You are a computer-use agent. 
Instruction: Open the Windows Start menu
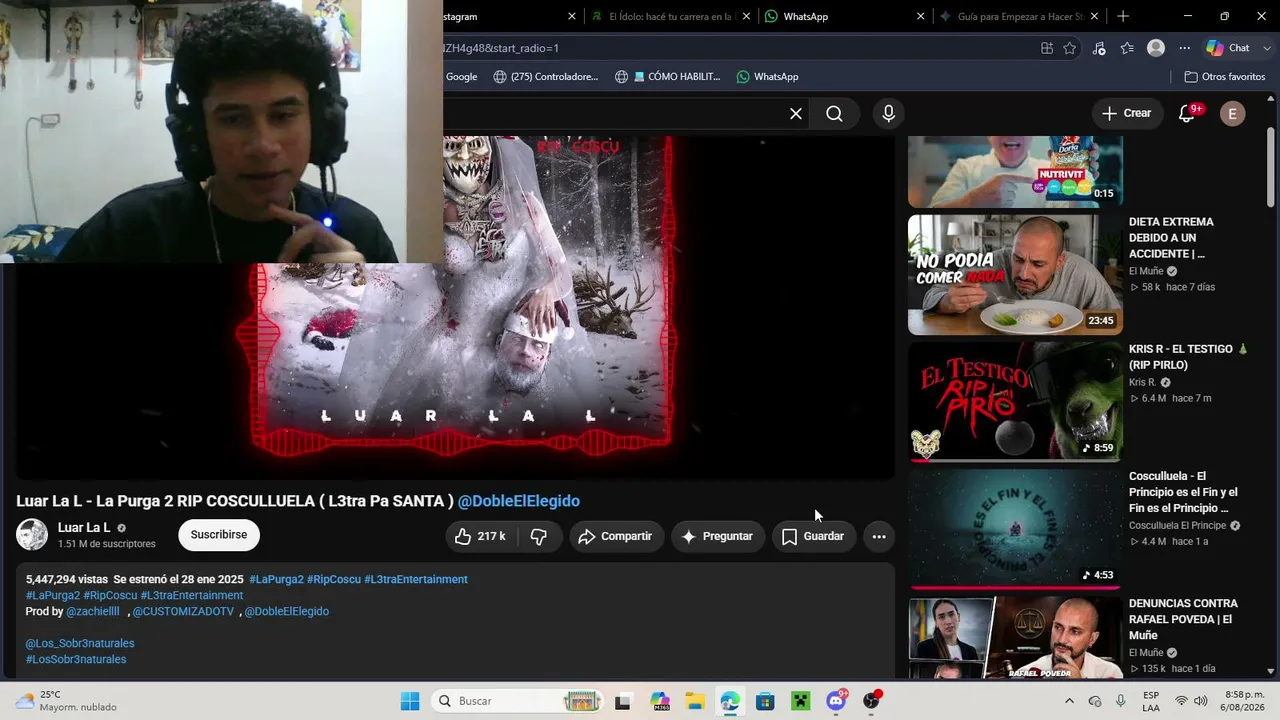[x=410, y=701]
